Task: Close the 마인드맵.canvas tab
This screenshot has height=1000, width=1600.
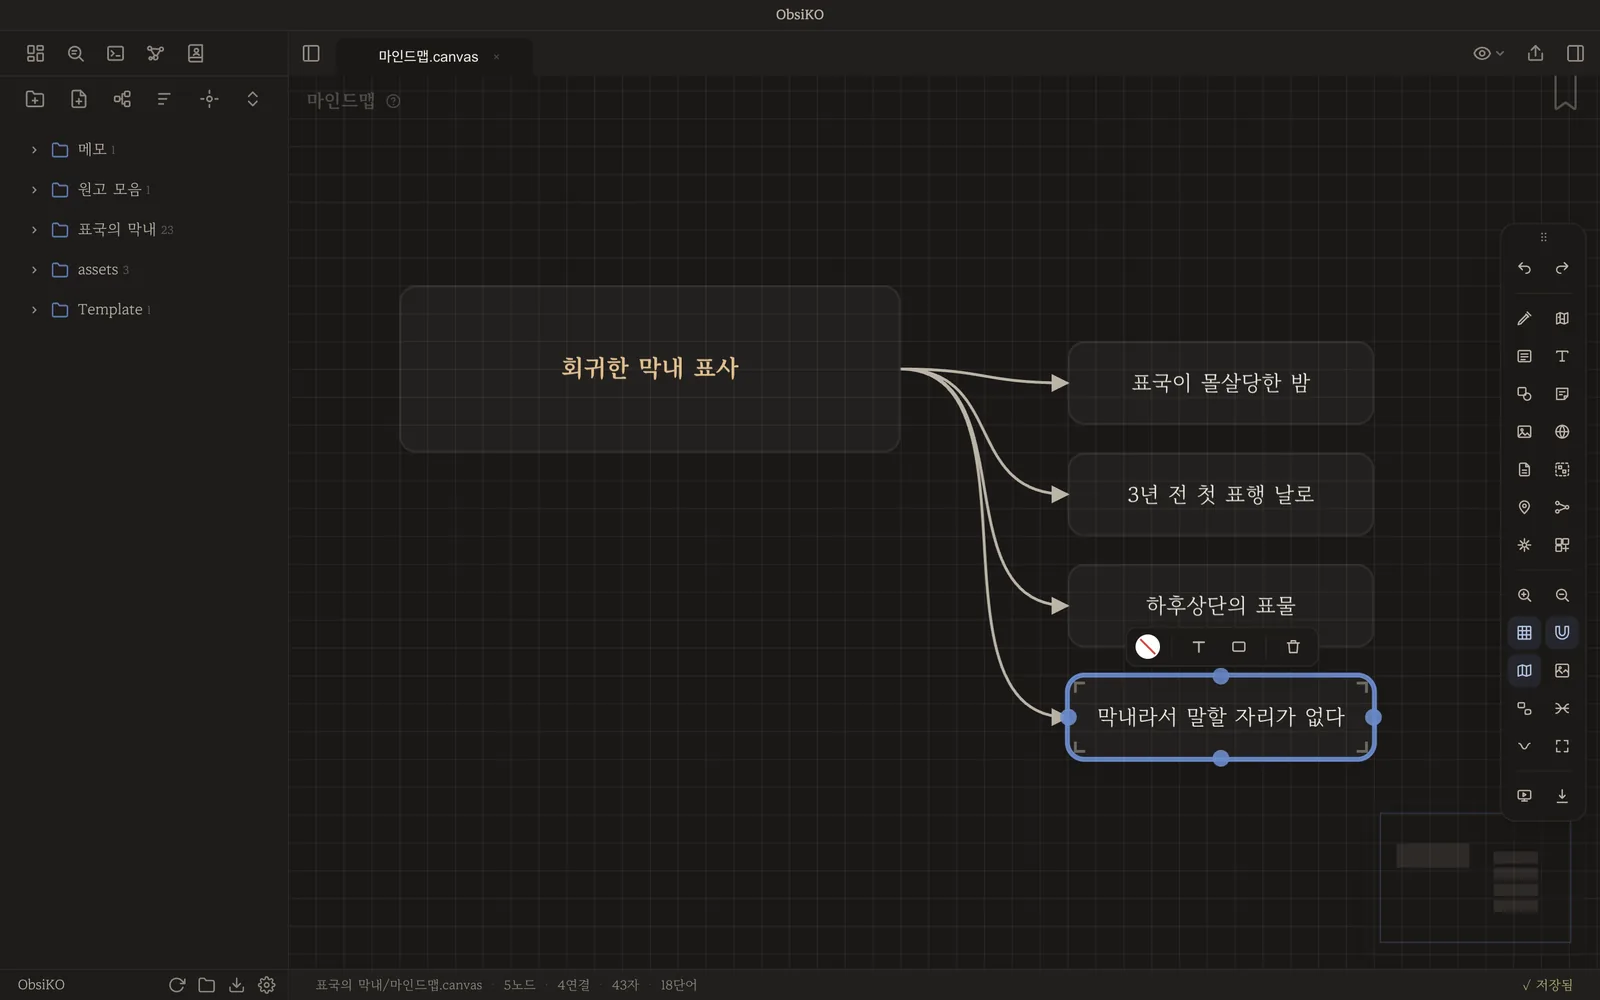Action: [496, 57]
